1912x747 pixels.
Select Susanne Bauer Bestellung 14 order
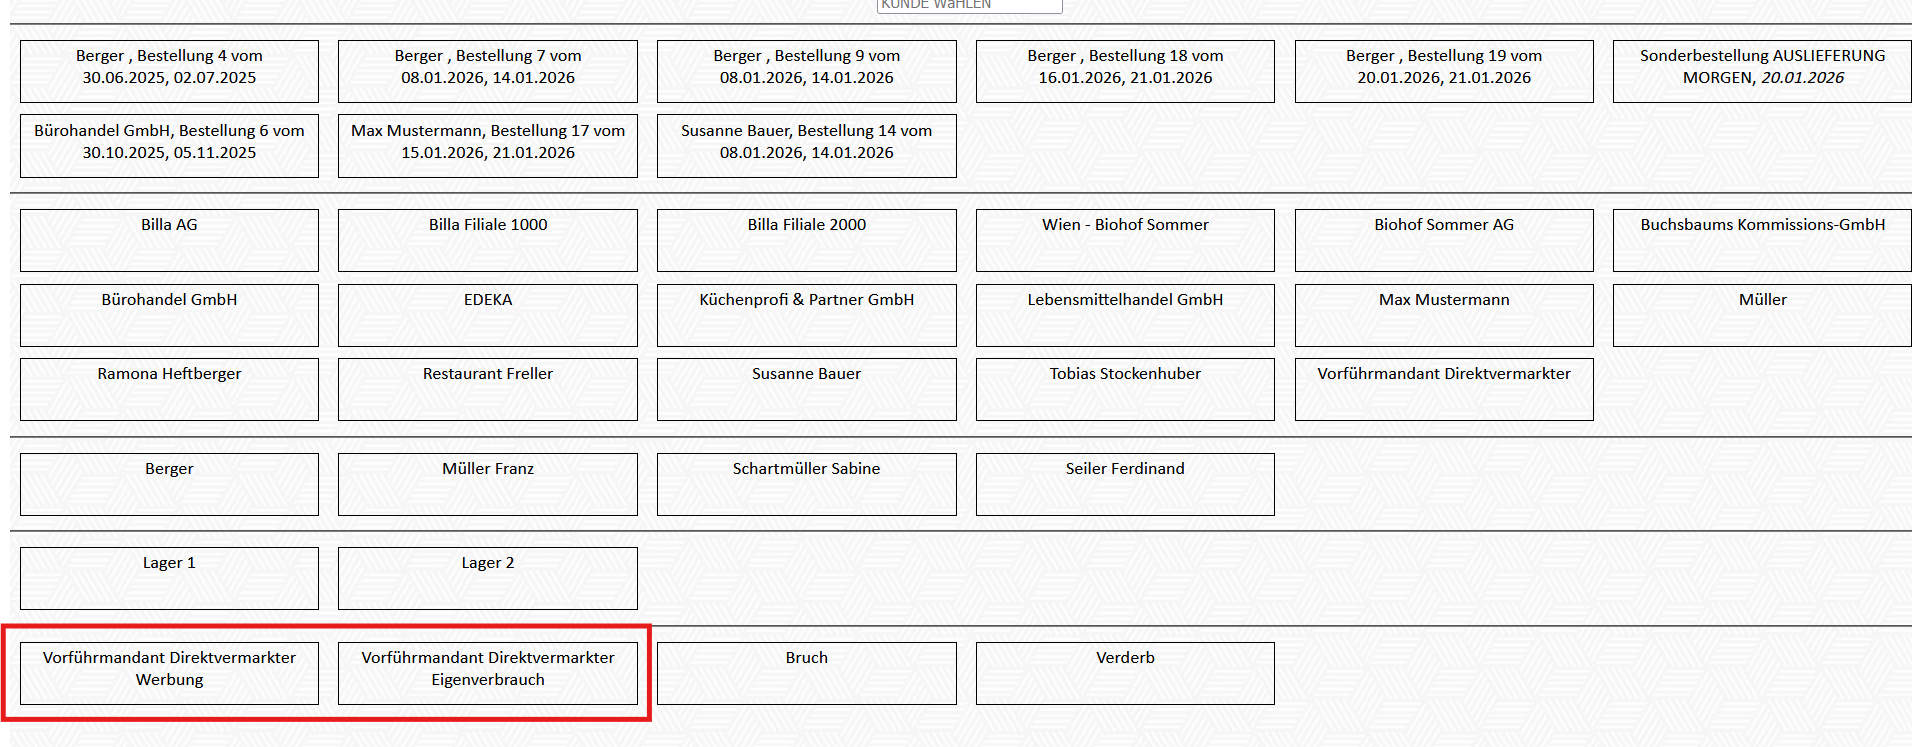coord(806,145)
